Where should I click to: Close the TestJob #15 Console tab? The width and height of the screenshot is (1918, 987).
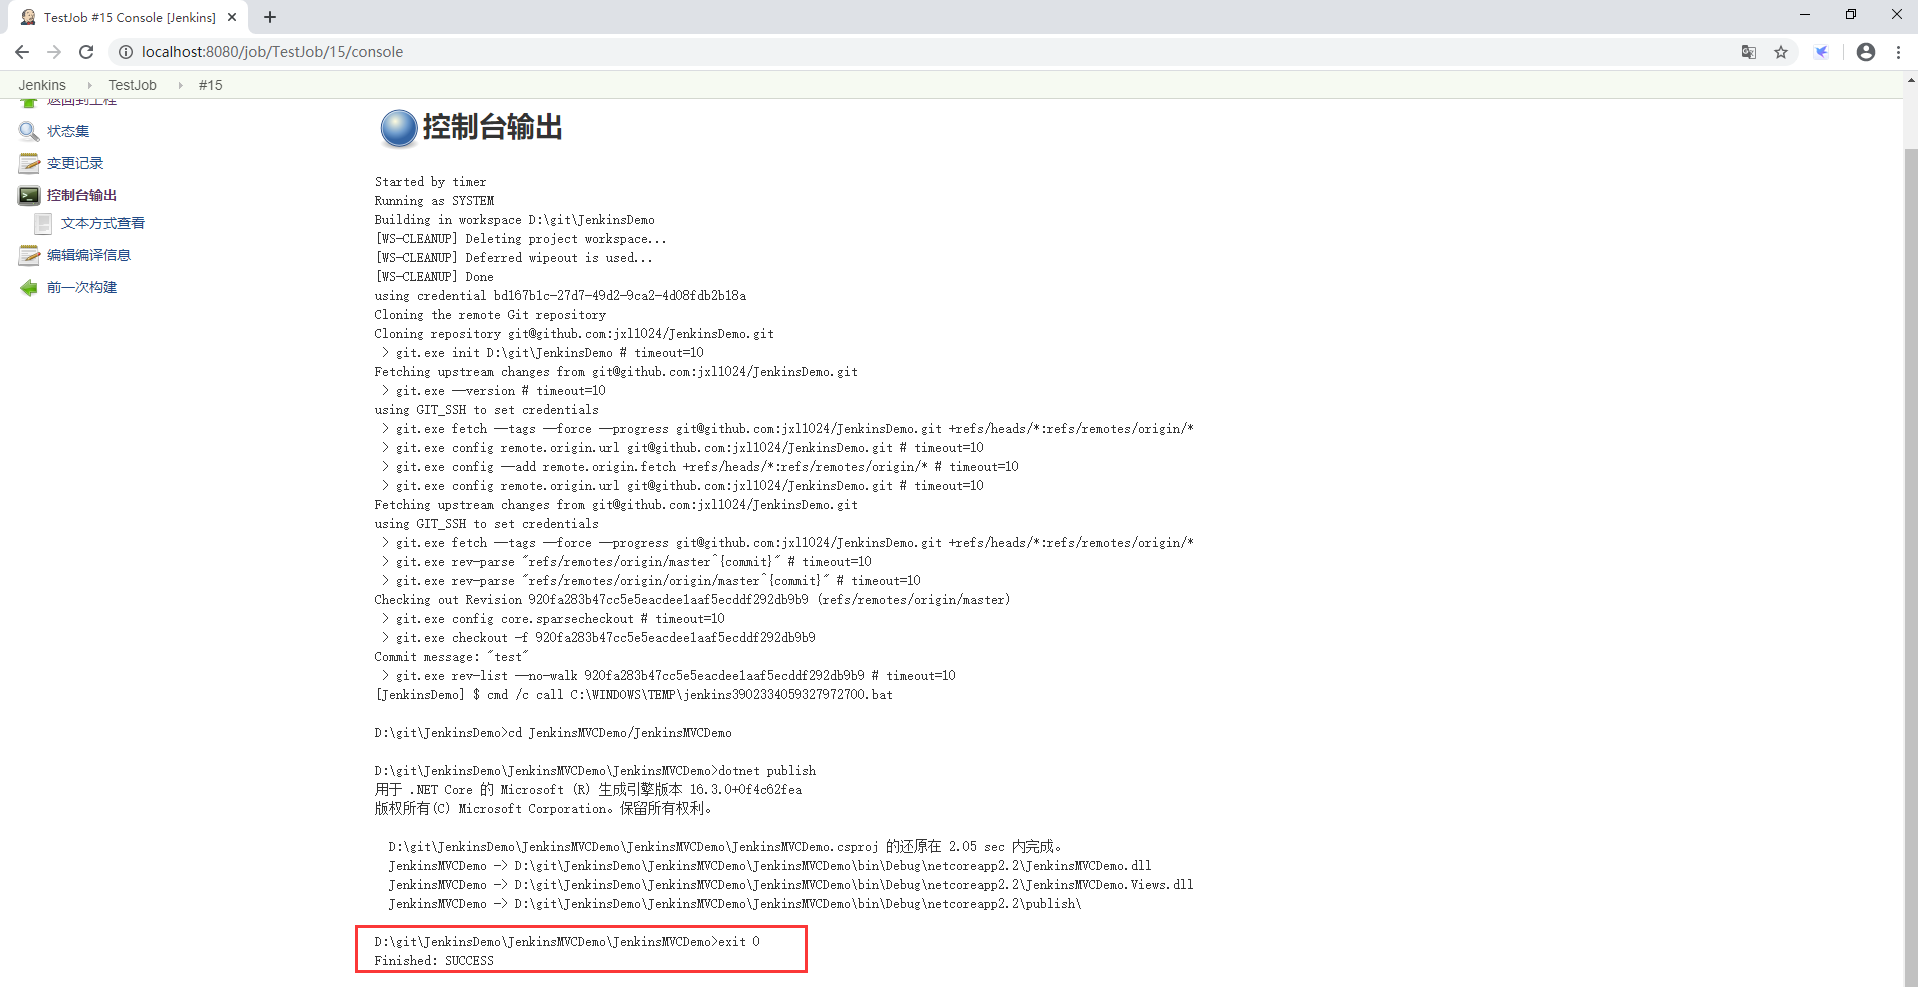pyautogui.click(x=232, y=17)
